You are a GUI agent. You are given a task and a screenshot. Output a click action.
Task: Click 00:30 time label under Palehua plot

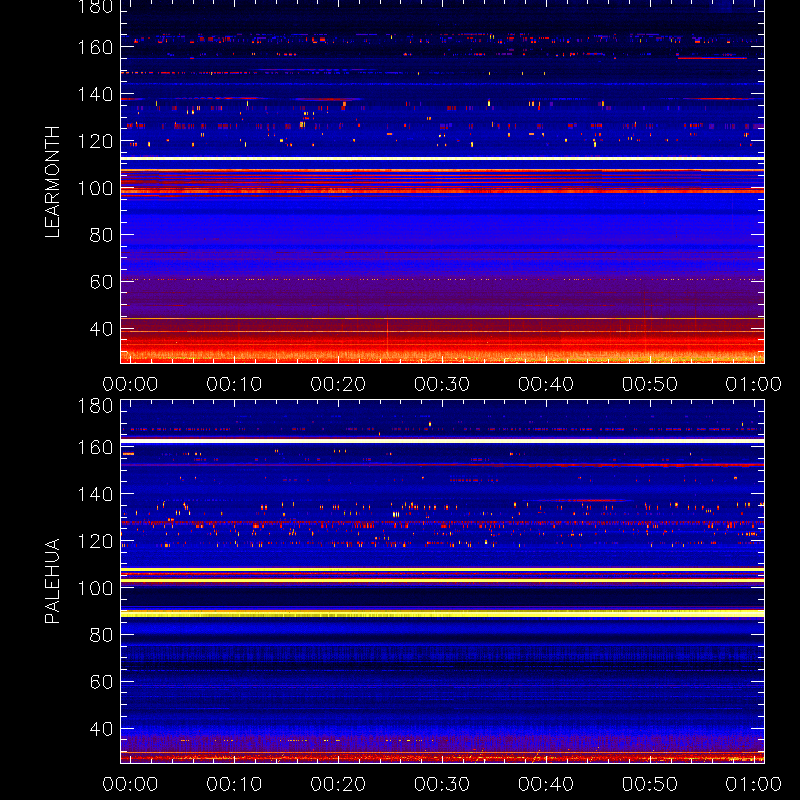click(442, 784)
